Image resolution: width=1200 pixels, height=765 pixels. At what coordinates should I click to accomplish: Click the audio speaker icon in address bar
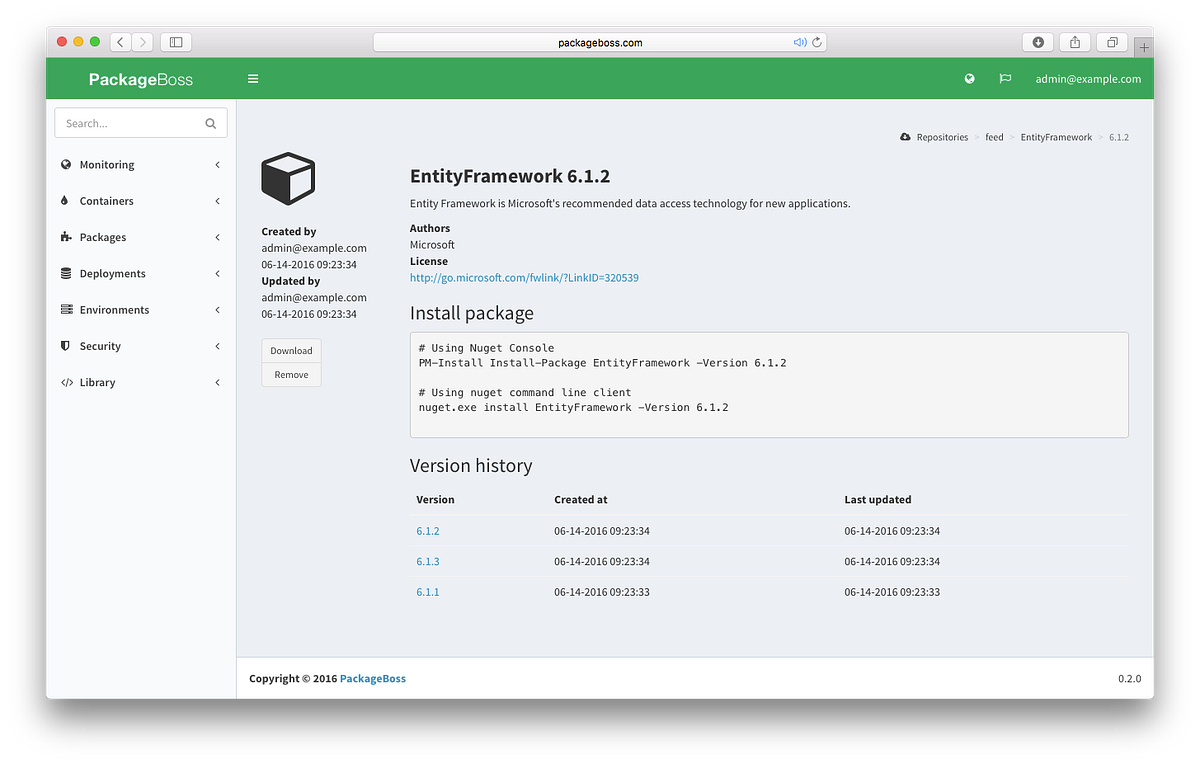coord(800,42)
